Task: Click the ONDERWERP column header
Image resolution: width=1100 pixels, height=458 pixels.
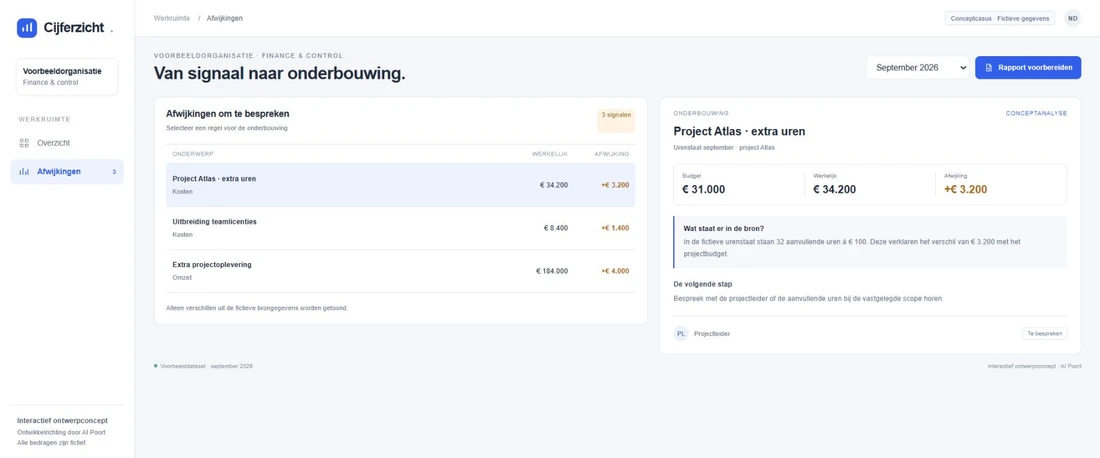Action: (193, 154)
